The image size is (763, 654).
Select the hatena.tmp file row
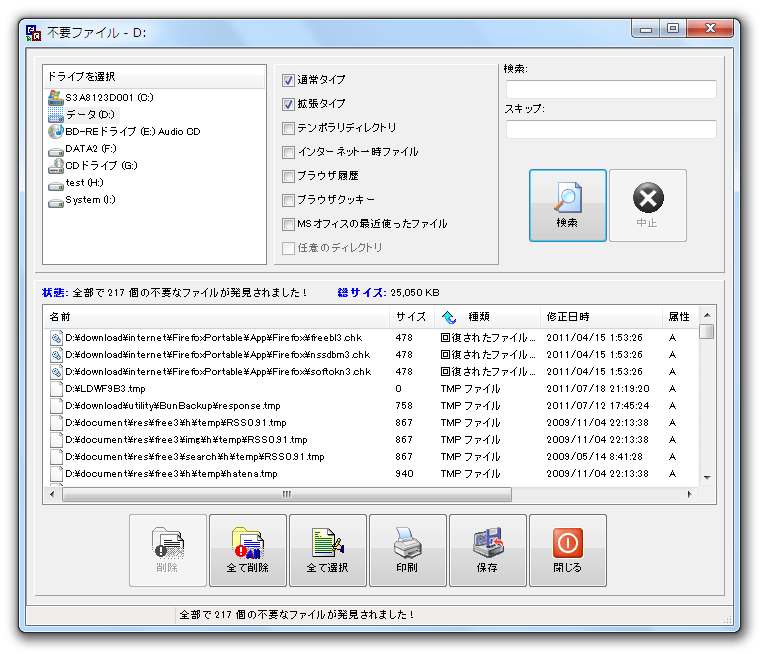[x=372, y=474]
